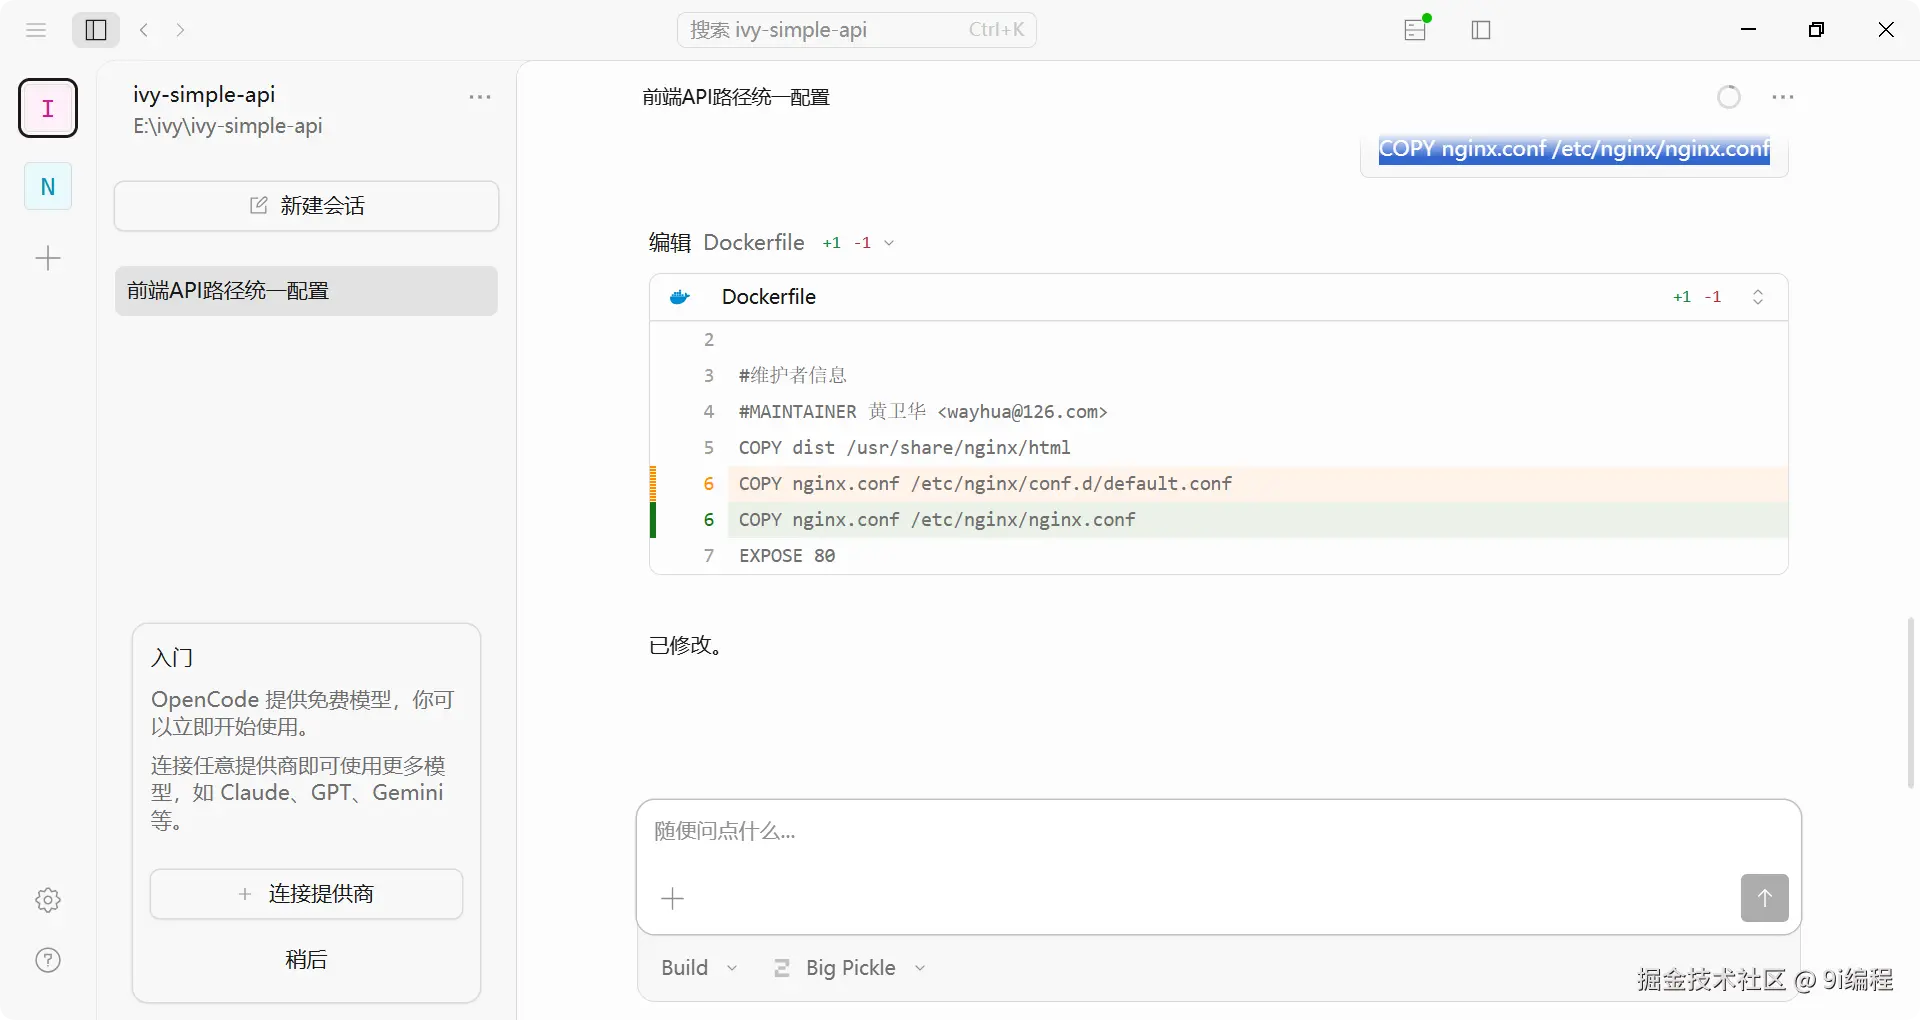Open the hamburger menu icon
Viewport: 1920px width, 1020px height.
(36, 30)
